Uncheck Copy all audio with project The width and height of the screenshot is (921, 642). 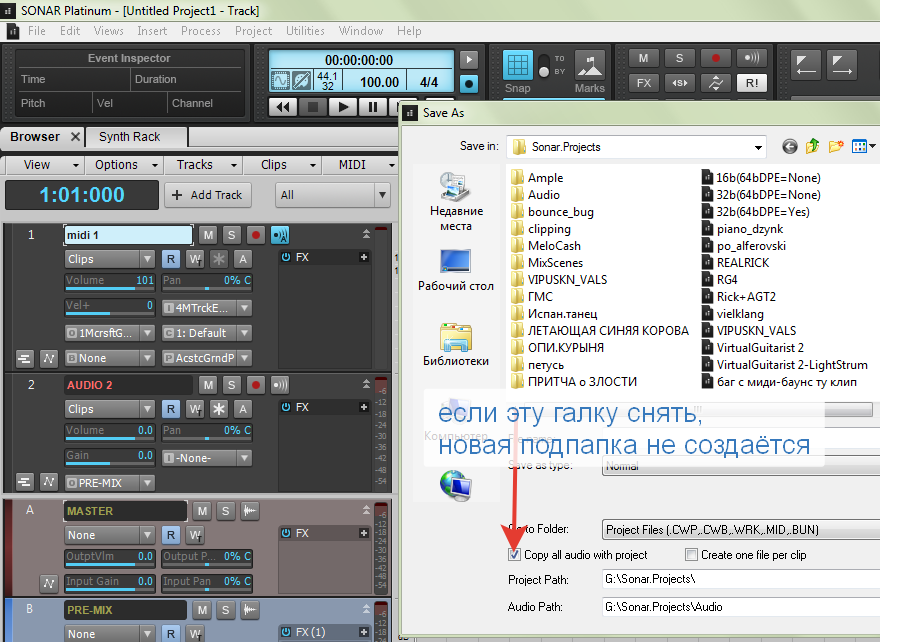(x=514, y=554)
